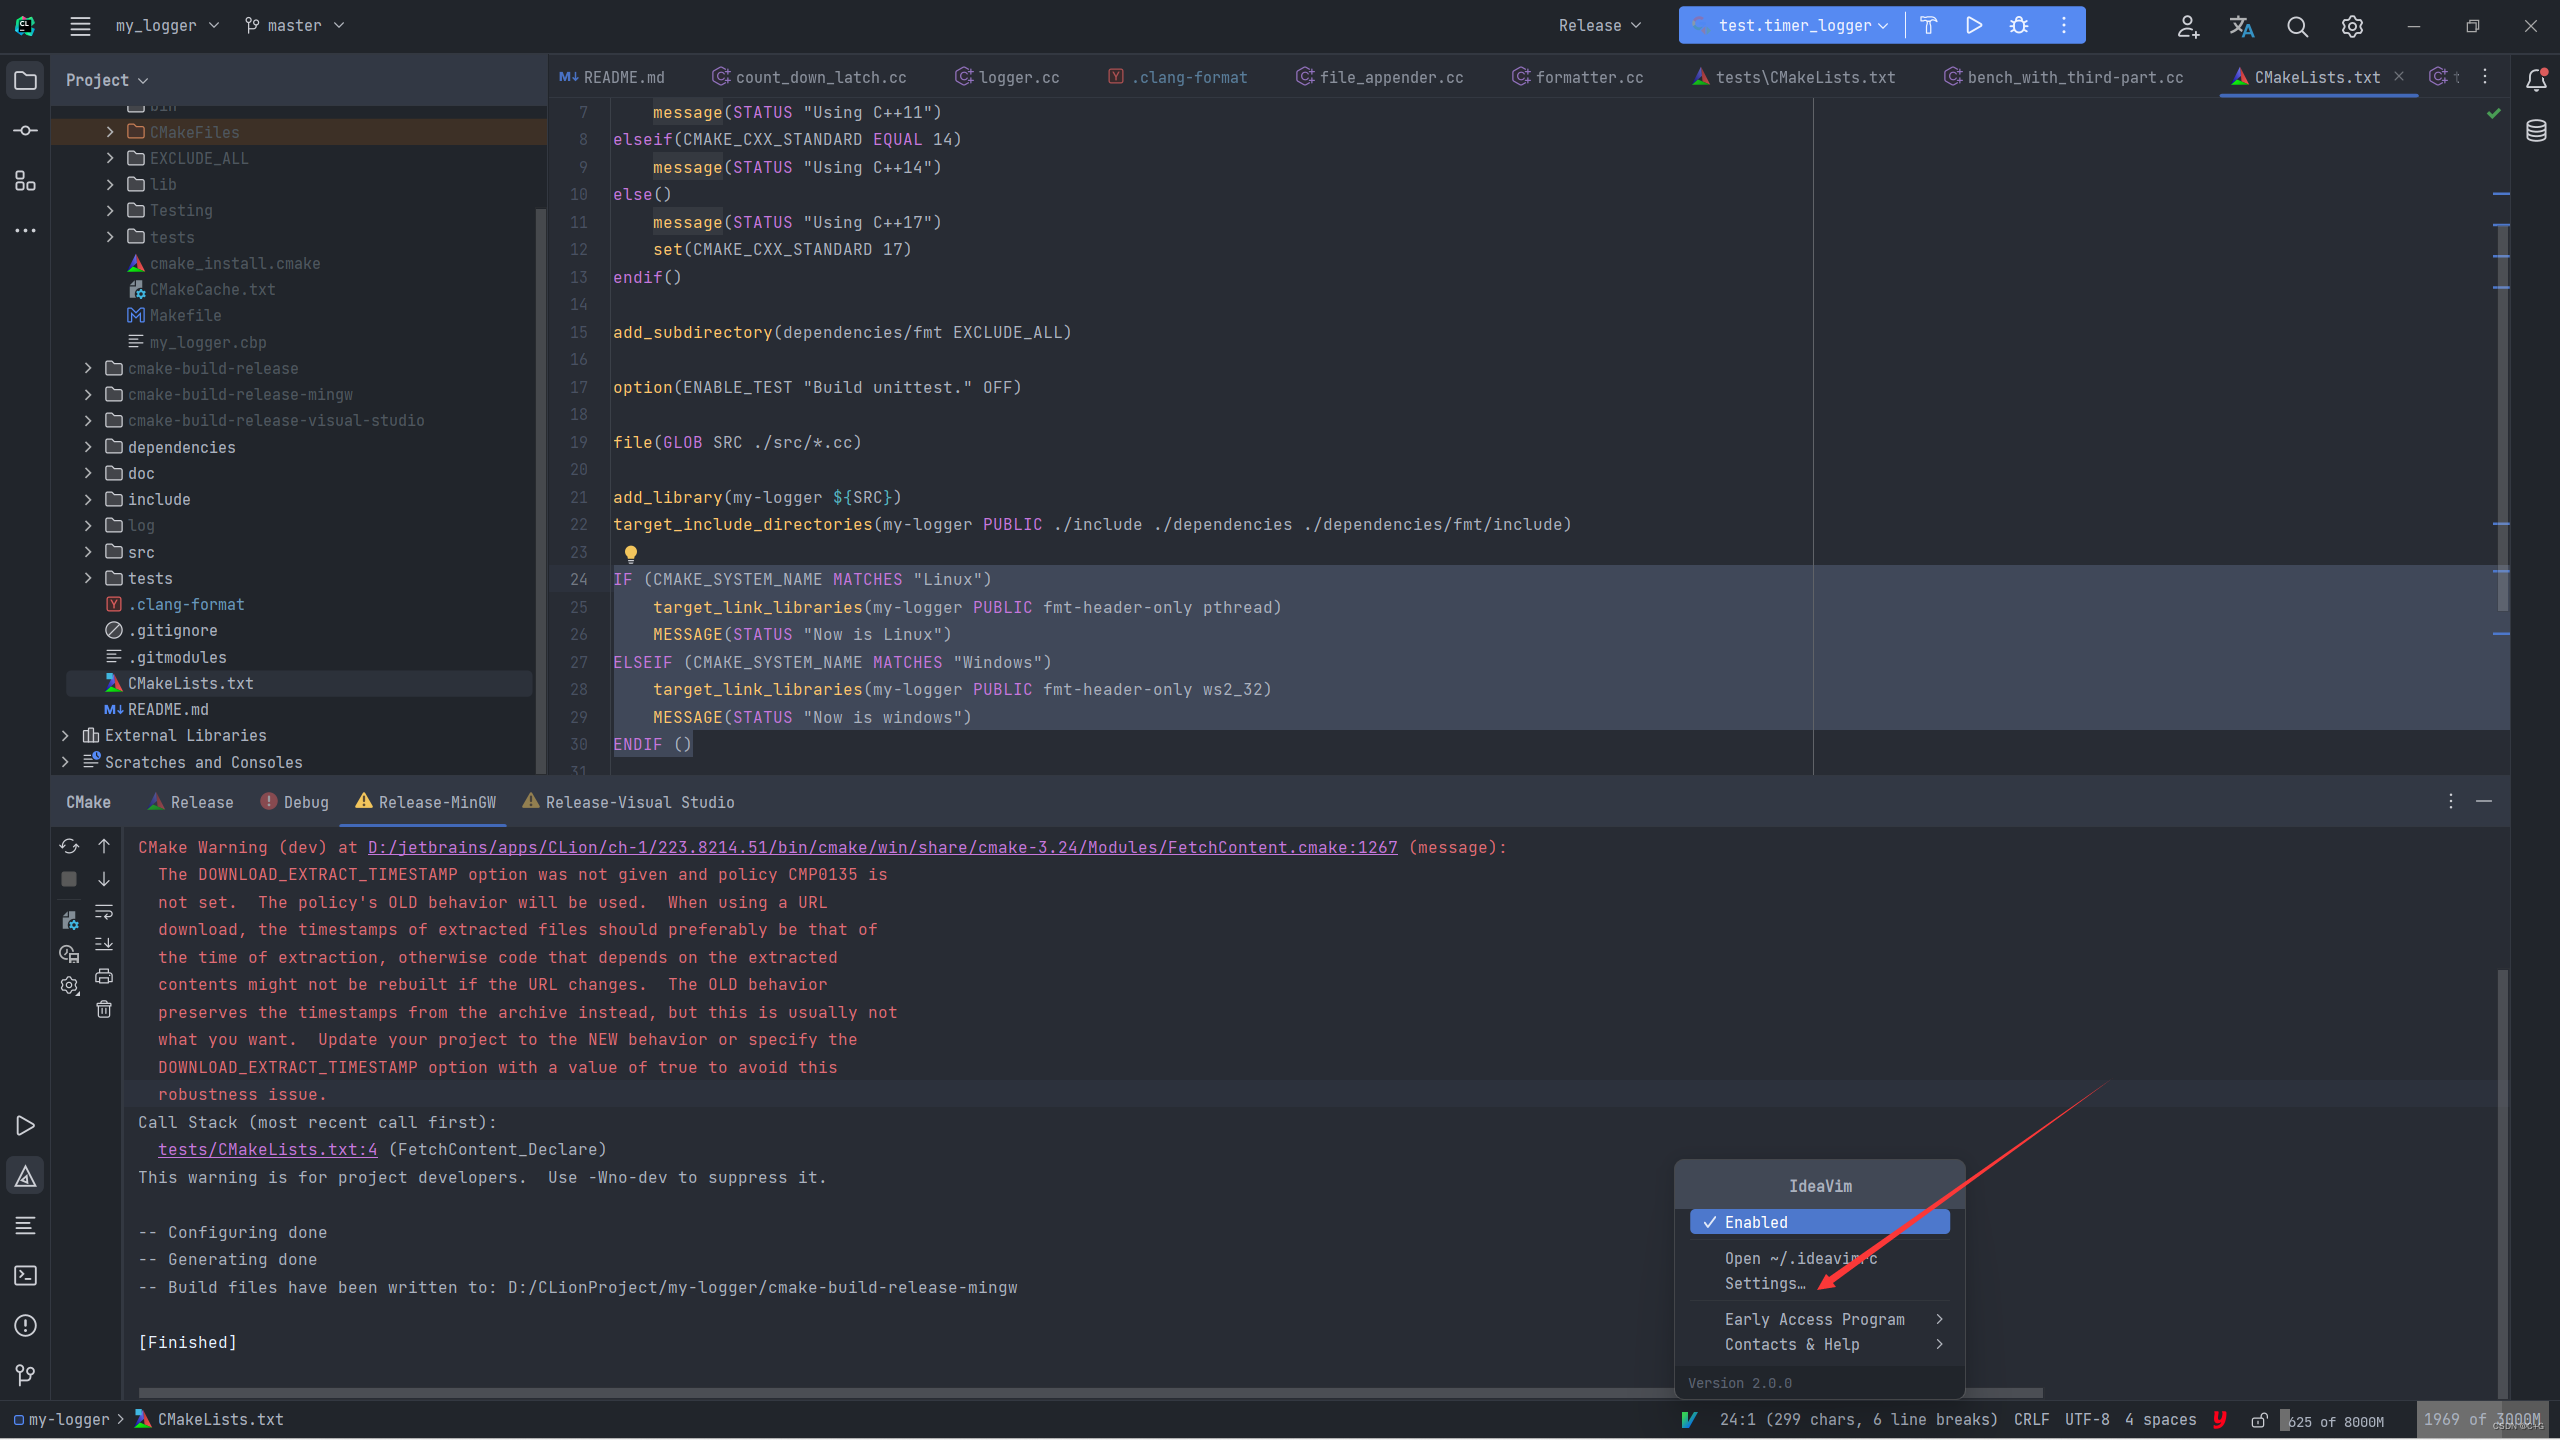Open Release profile dropdown
Viewport: 2560px width, 1440px height.
[x=1600, y=26]
